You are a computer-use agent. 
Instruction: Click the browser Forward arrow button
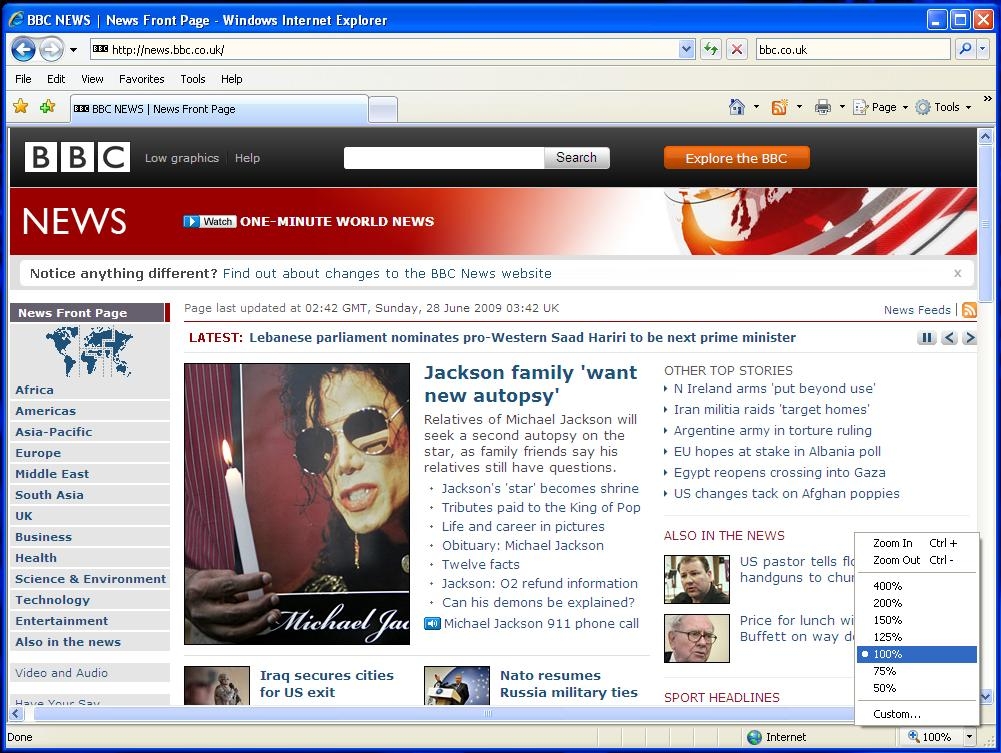point(52,49)
